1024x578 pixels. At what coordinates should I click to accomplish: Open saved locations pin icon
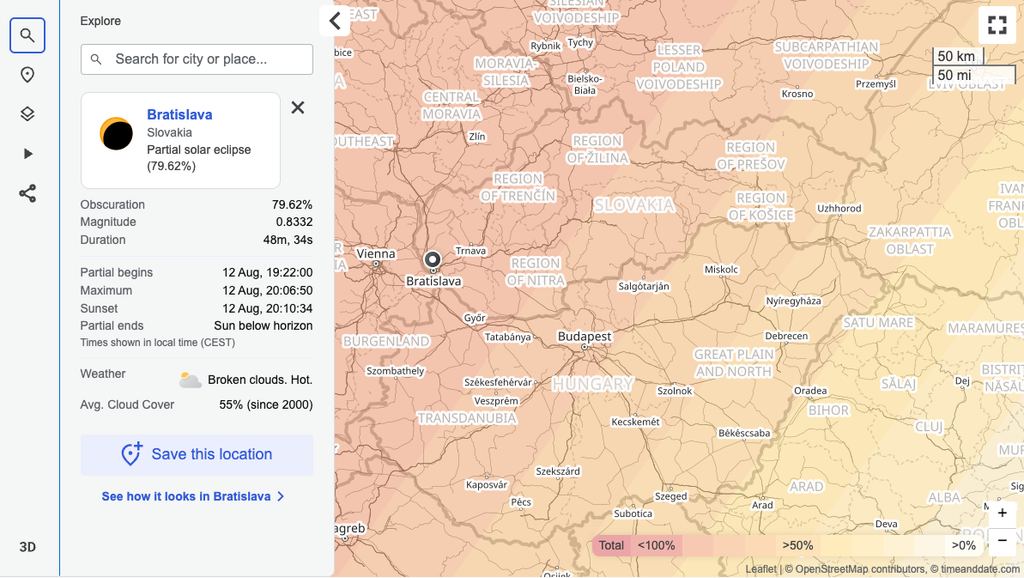click(x=27, y=75)
